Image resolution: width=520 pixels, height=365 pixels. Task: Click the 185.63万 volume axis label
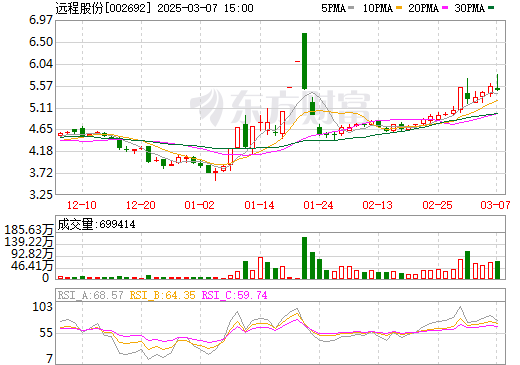[x=29, y=230]
